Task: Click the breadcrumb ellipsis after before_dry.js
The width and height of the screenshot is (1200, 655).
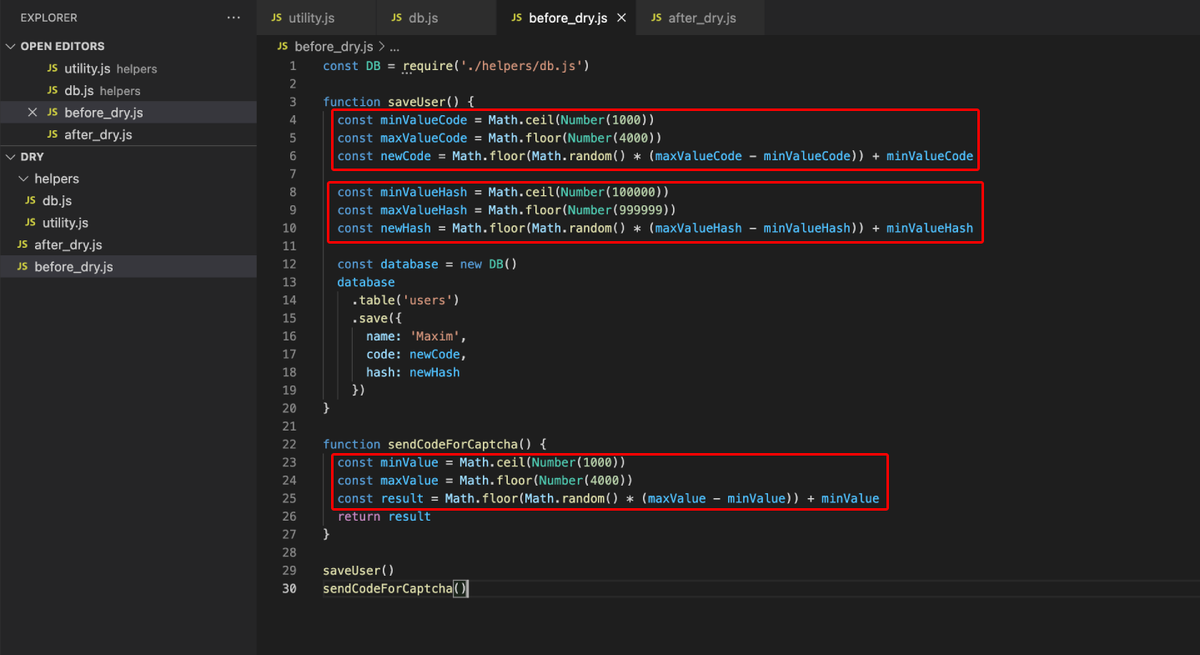Action: click(394, 47)
